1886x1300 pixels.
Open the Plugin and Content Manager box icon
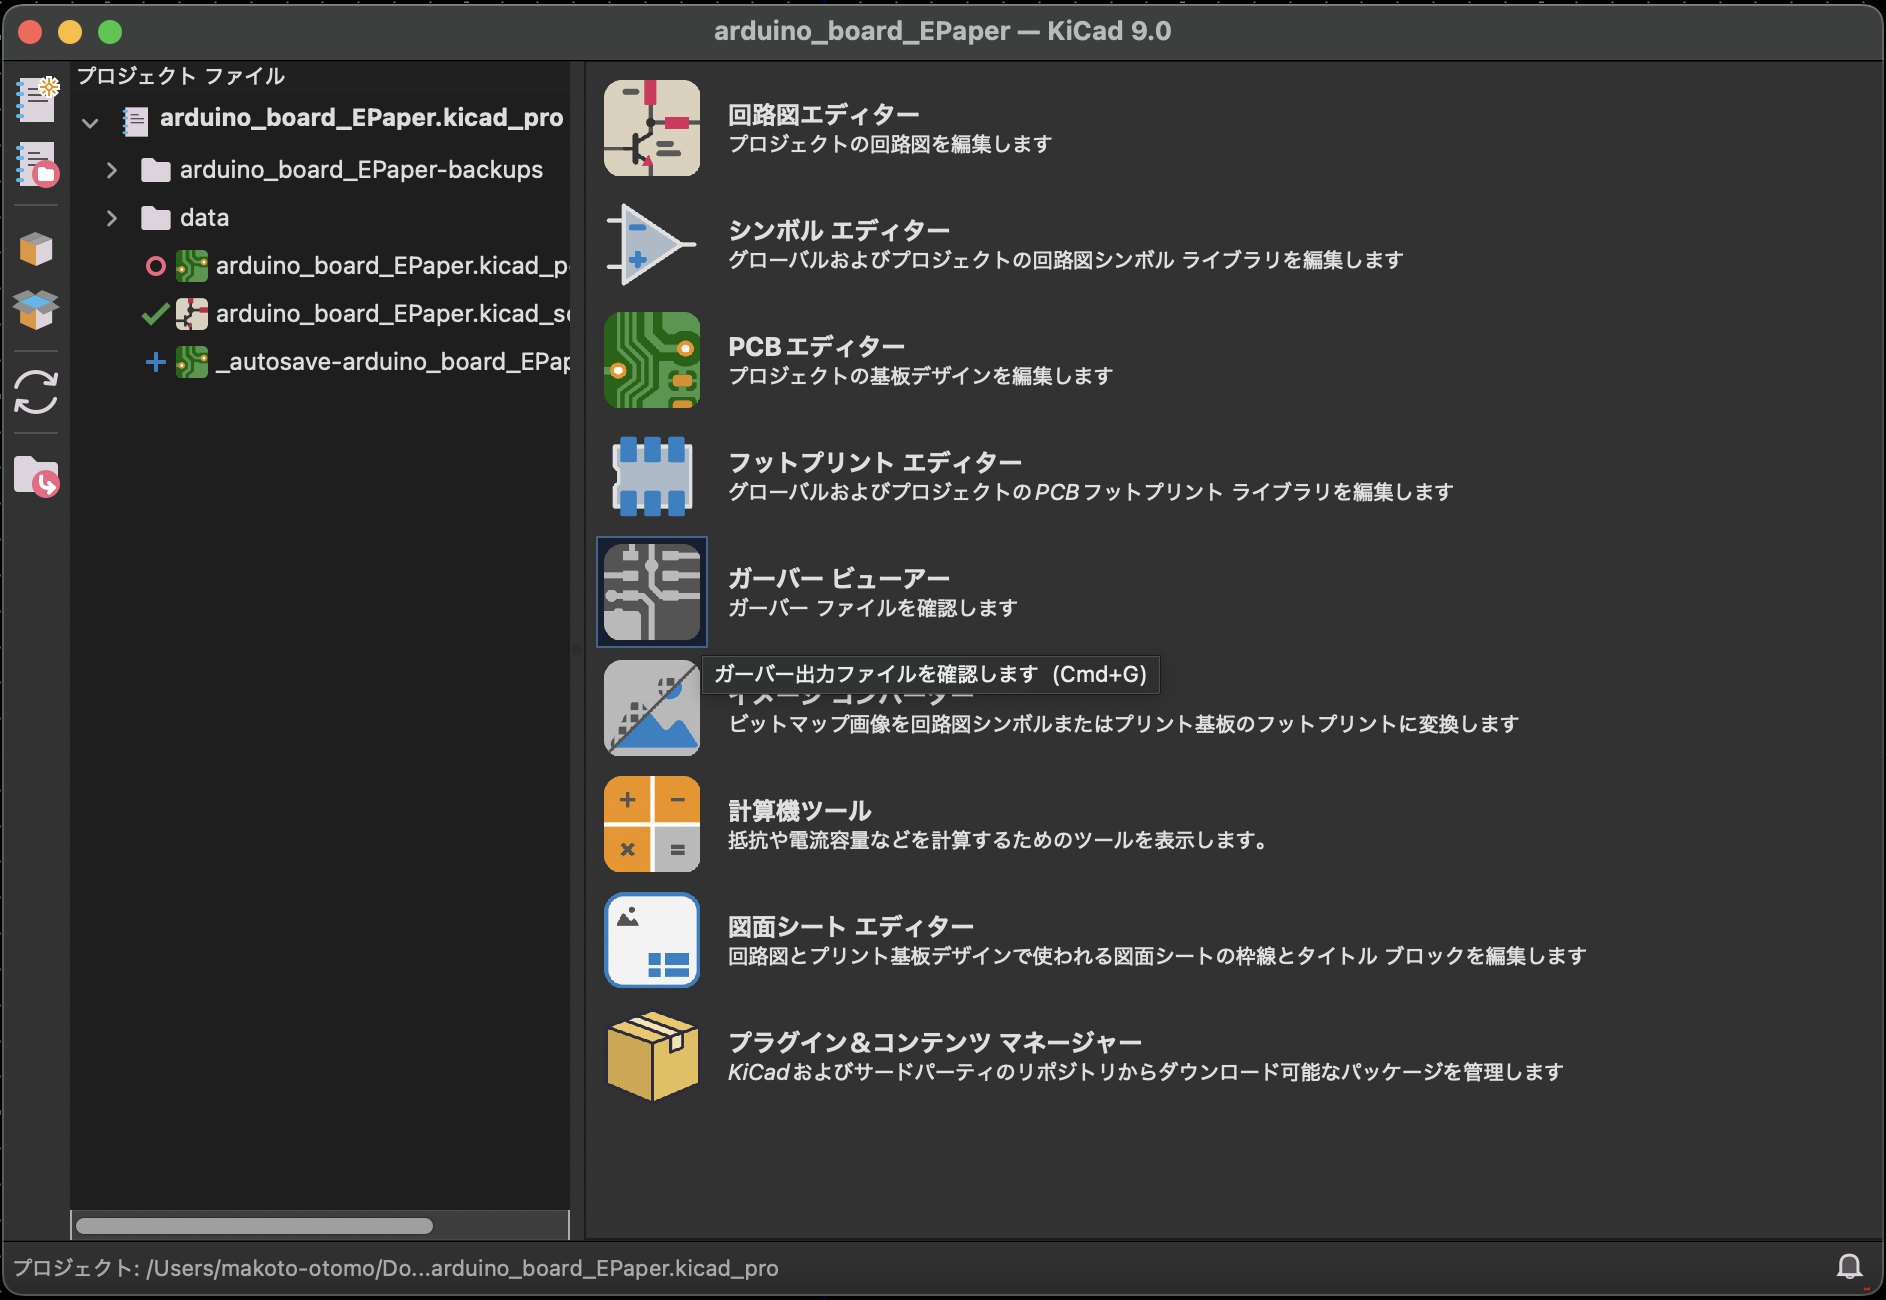[651, 1056]
